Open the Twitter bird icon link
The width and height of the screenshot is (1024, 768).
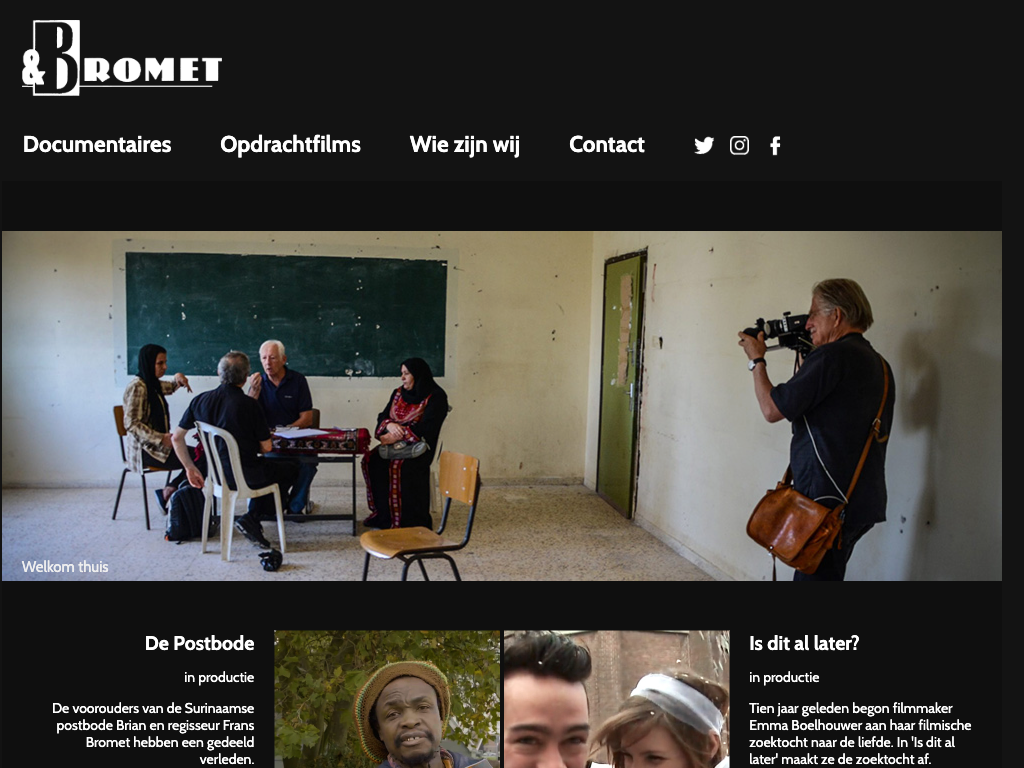pyautogui.click(x=703, y=145)
